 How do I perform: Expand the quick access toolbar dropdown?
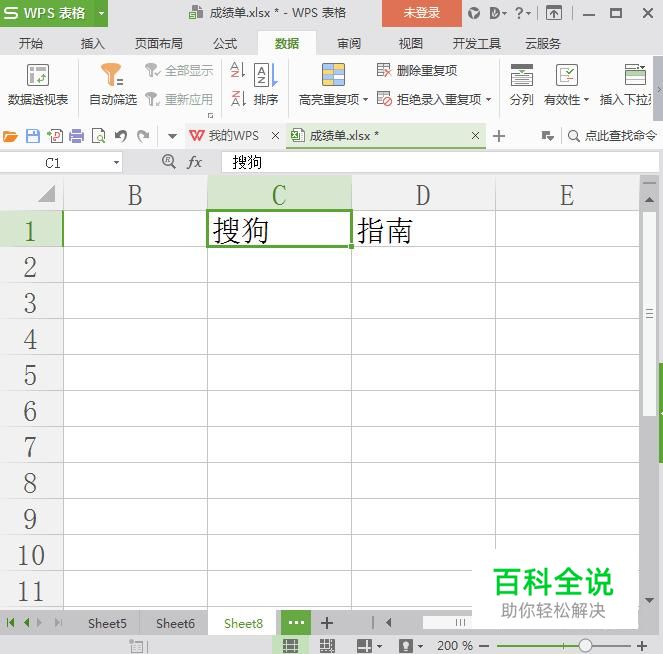(172, 136)
